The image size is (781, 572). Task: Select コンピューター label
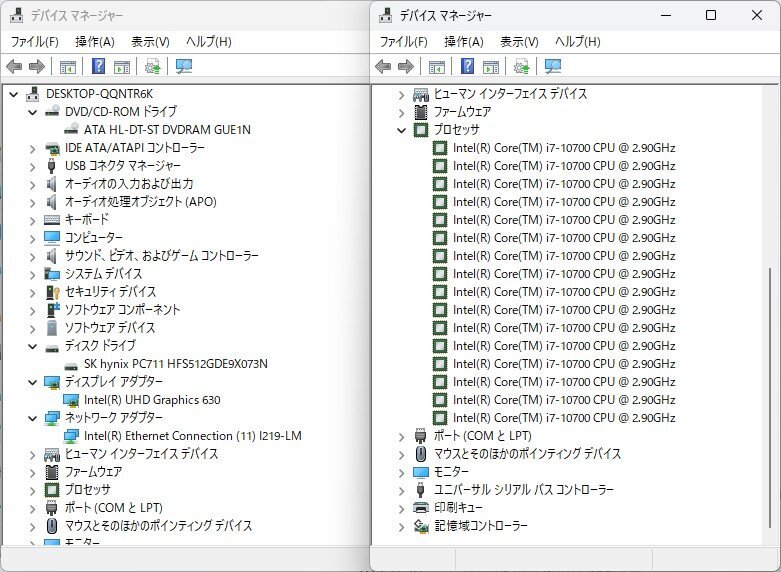94,238
